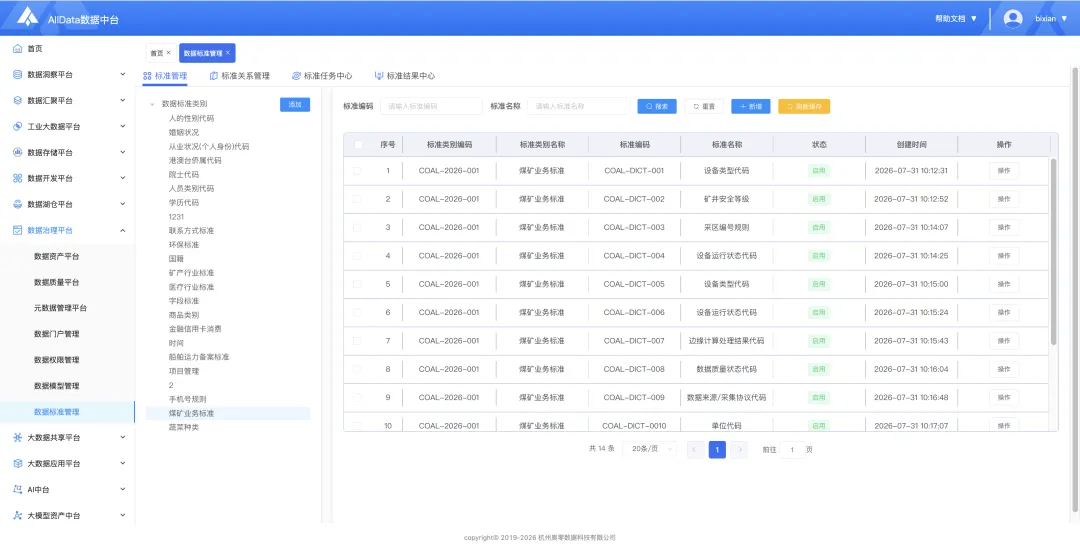
Task: Click the 数据存储平台 sidebar icon
Action: tap(18, 152)
